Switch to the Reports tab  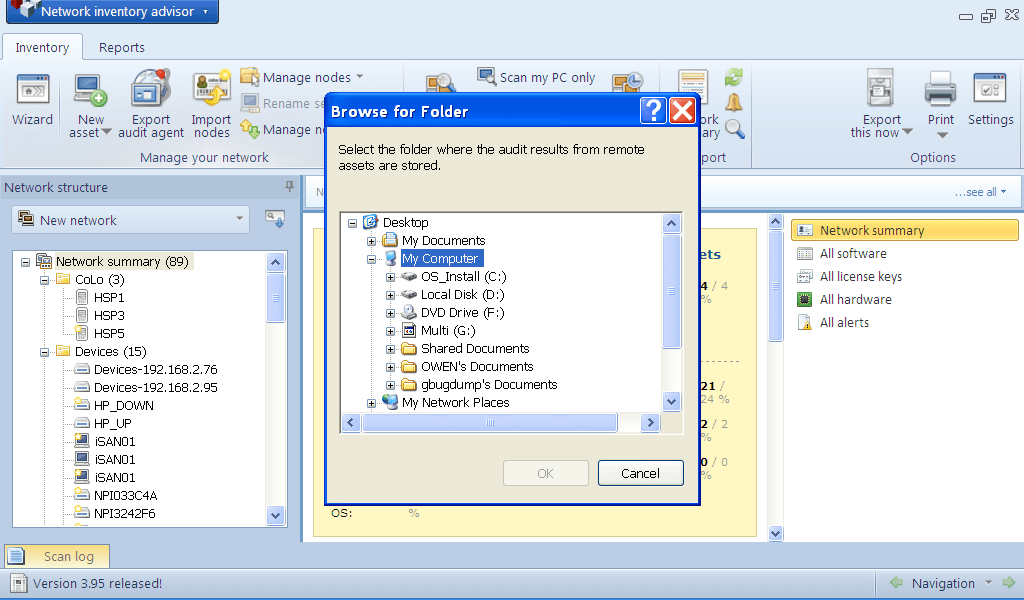(121, 48)
